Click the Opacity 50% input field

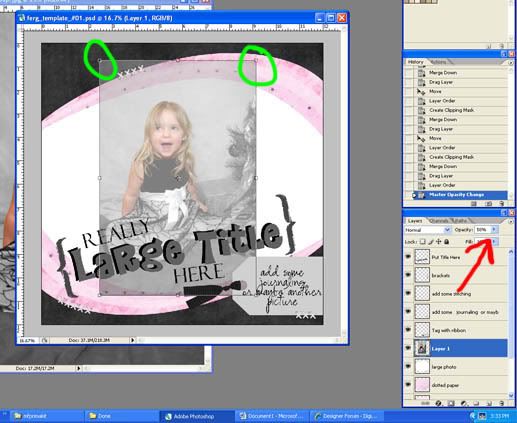click(483, 230)
